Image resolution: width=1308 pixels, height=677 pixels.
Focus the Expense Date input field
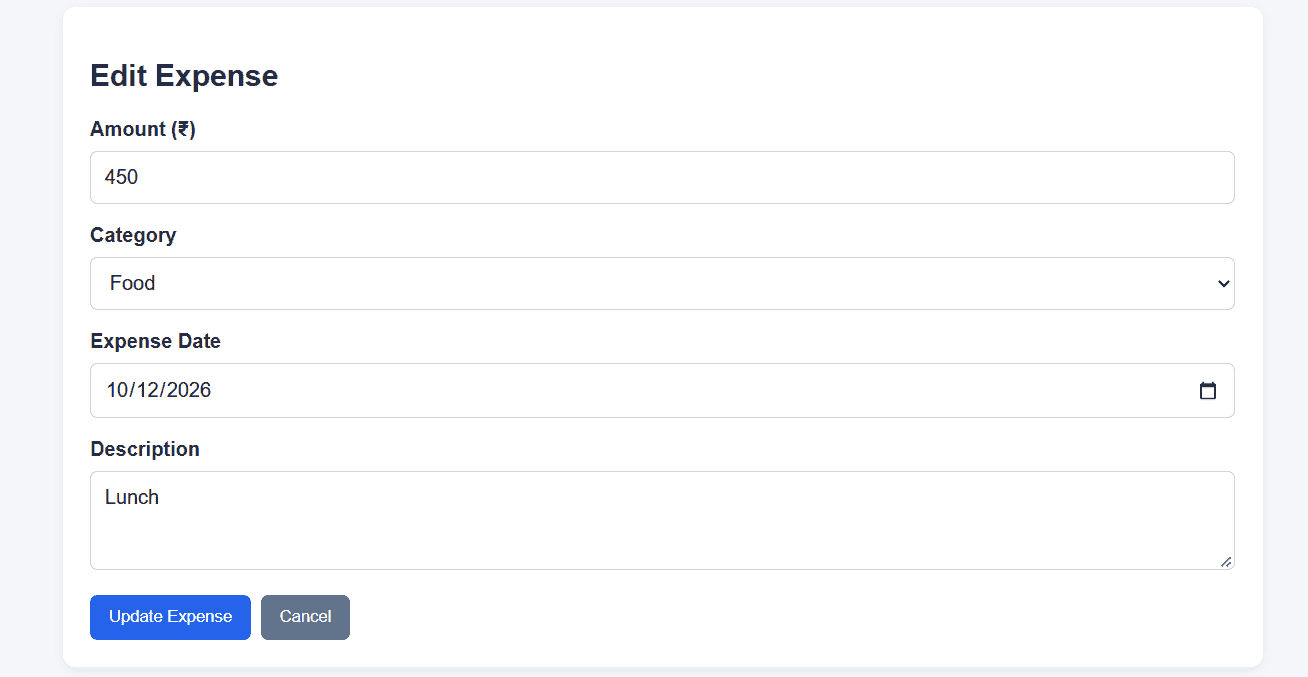(662, 390)
